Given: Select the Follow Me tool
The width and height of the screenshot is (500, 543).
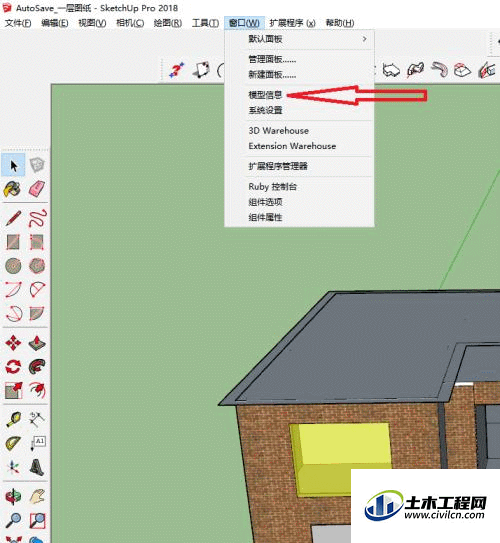Looking at the screenshot, I should point(37,367).
